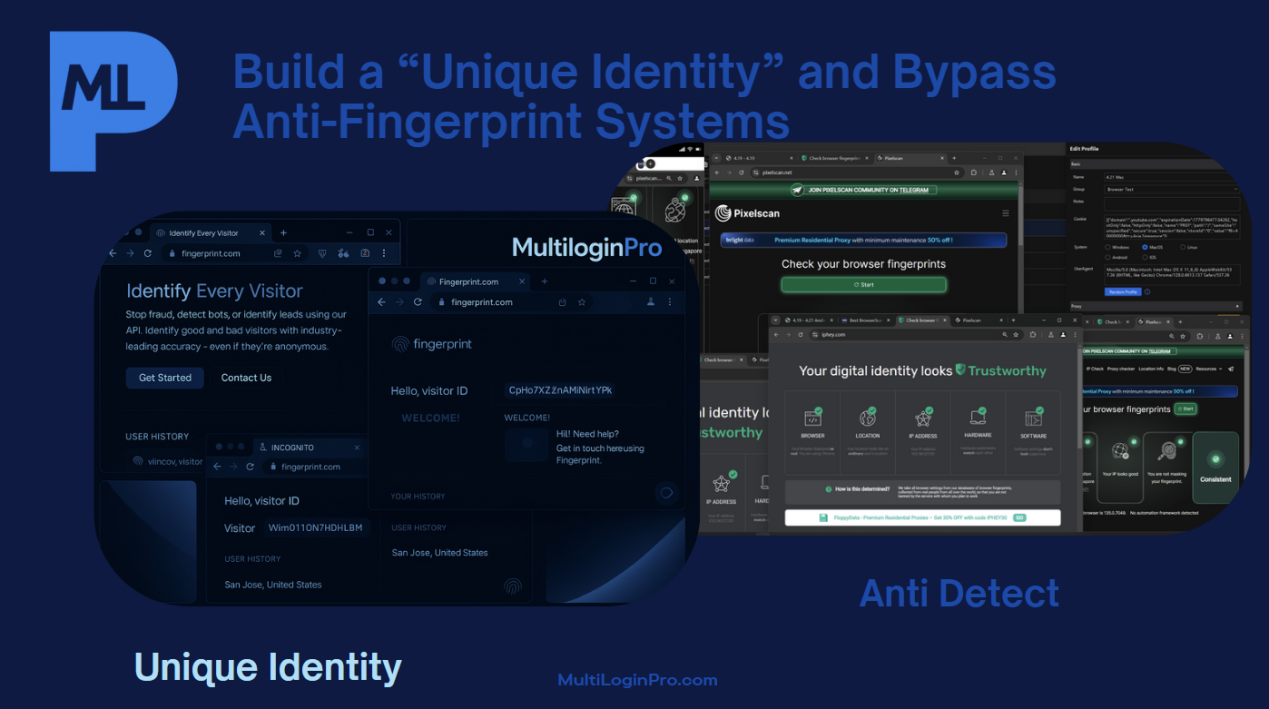Switch to the 'Check browser fingerprints' tab in Pixelscan window
Image resolution: width=1269 pixels, height=709 pixels.
point(835,158)
